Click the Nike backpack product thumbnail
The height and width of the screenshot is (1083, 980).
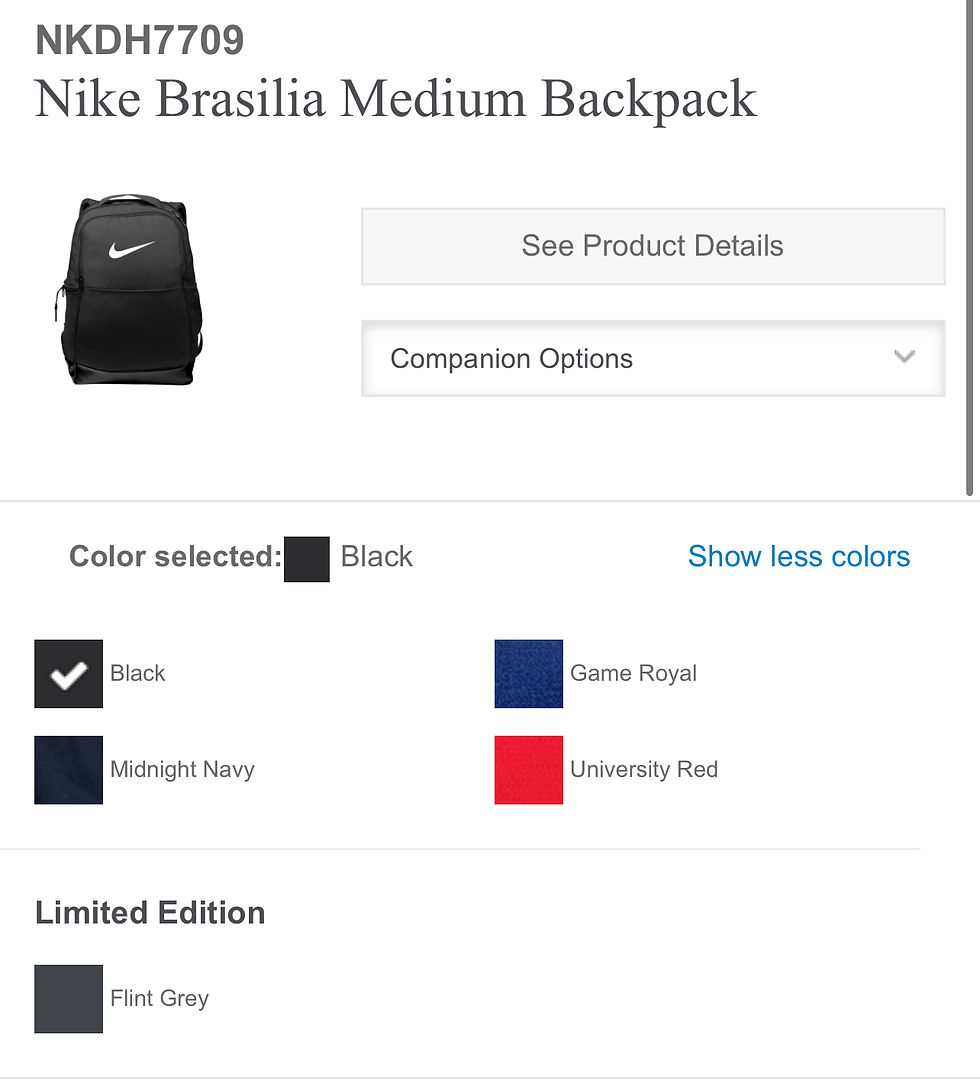pyautogui.click(x=128, y=291)
